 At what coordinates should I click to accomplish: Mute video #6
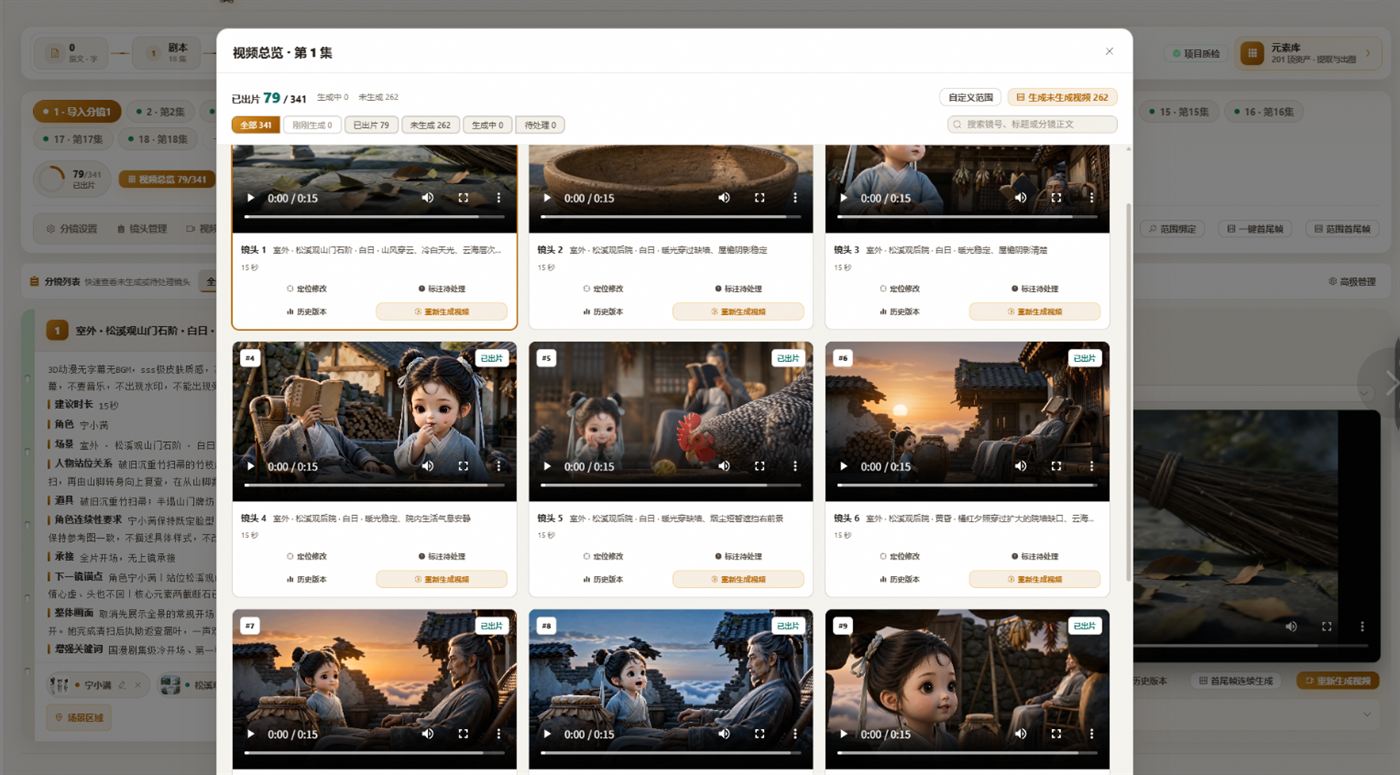pyautogui.click(x=1021, y=466)
